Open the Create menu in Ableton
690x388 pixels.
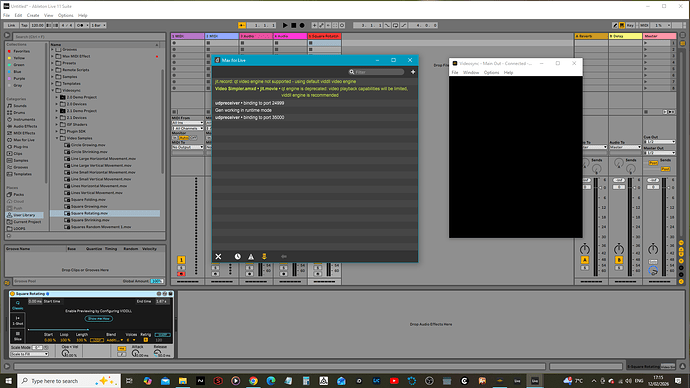coord(33,15)
